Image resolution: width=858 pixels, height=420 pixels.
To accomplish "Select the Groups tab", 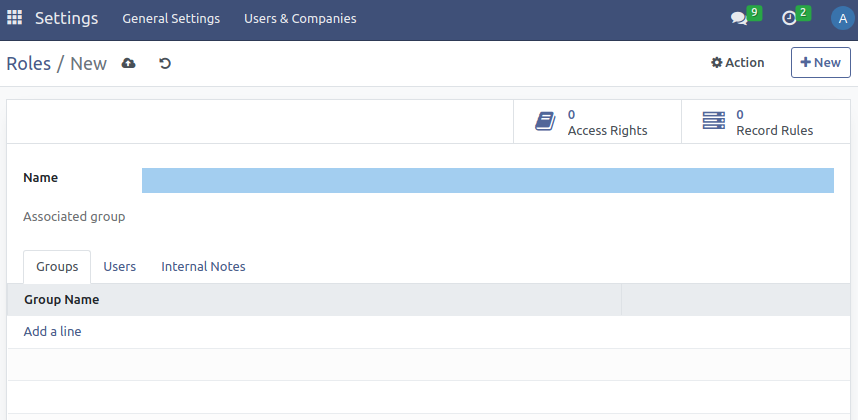I will tap(57, 266).
